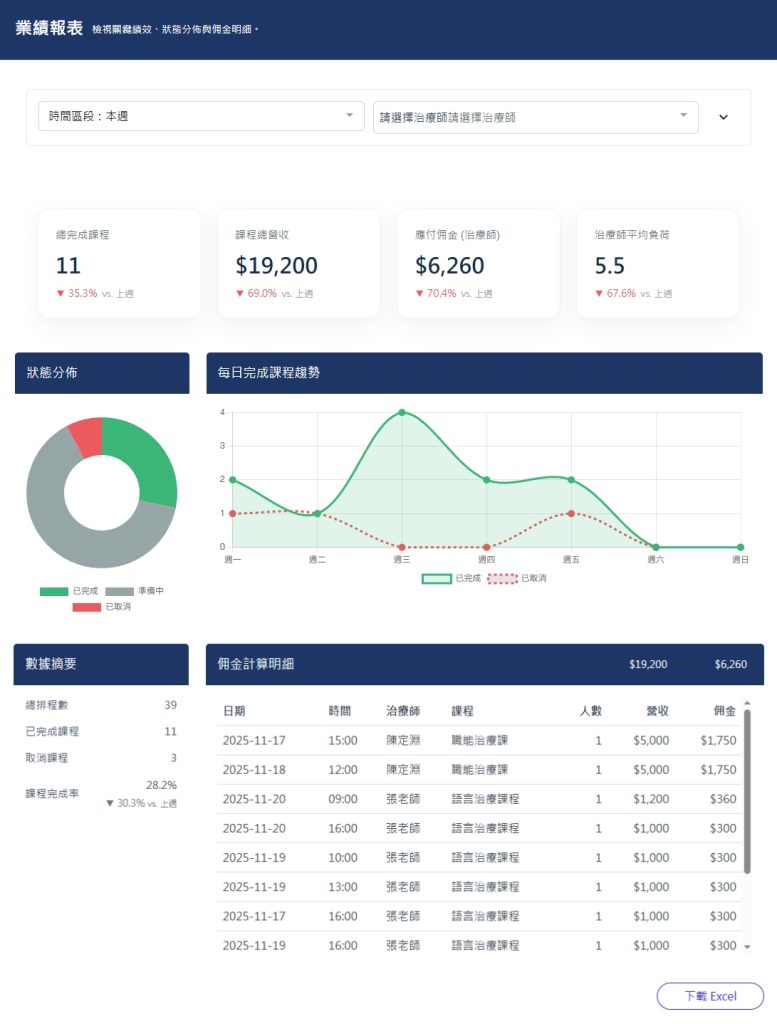The image size is (777, 1024).
Task: Toggle 已取消 series in trend chart legend
Action: [517, 578]
